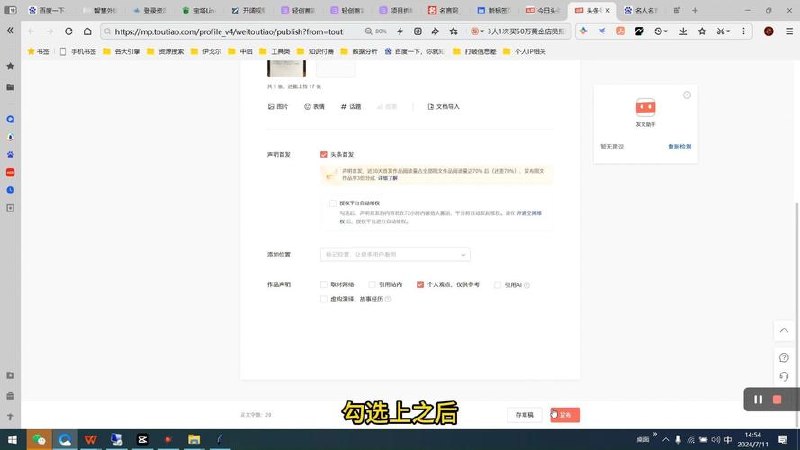The width and height of the screenshot is (800, 450).
Task: Open browser history clock dropdown
Action: 661,31
